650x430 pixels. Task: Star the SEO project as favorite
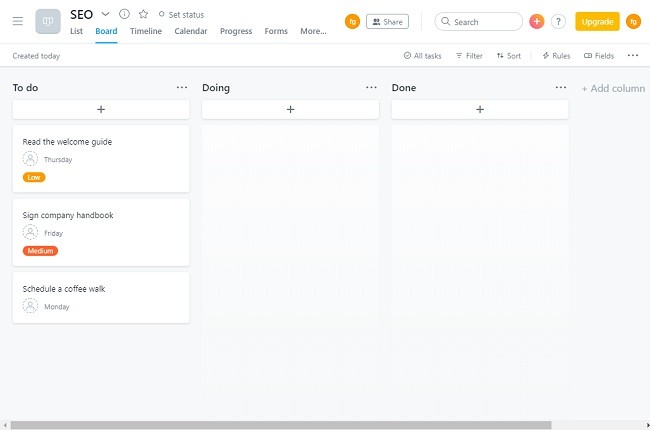click(143, 14)
